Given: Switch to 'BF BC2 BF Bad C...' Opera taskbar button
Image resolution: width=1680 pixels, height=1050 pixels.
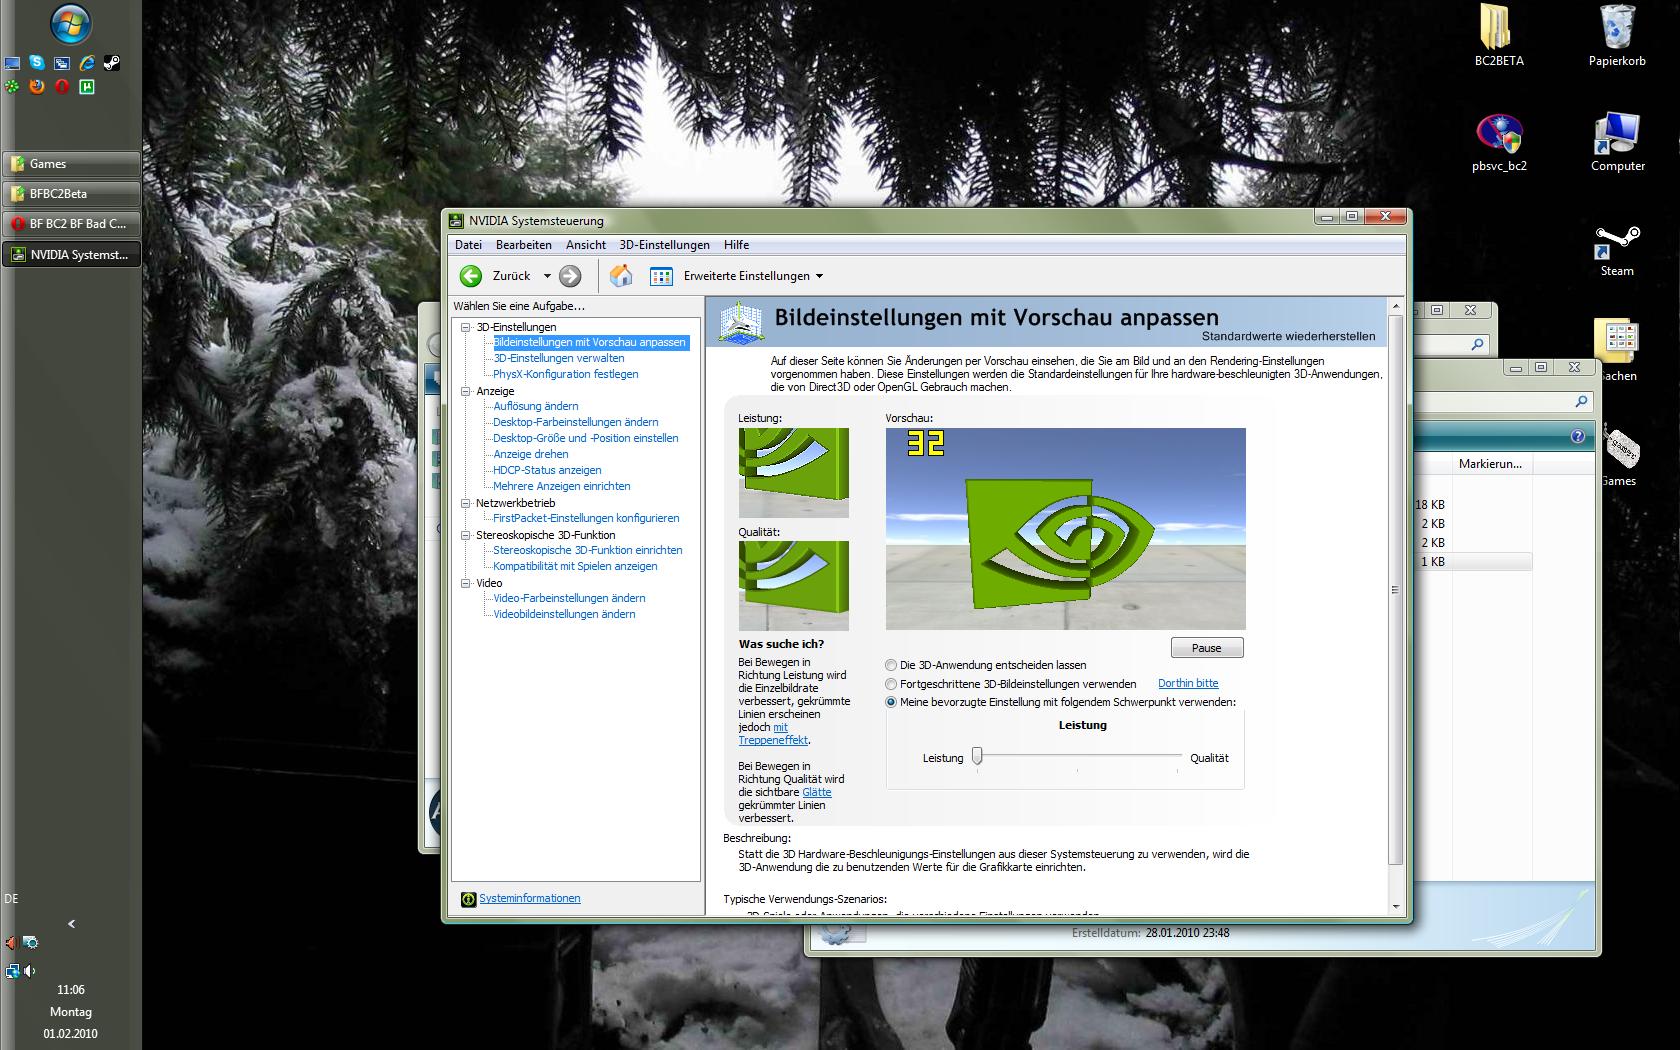Looking at the screenshot, I should [x=71, y=224].
